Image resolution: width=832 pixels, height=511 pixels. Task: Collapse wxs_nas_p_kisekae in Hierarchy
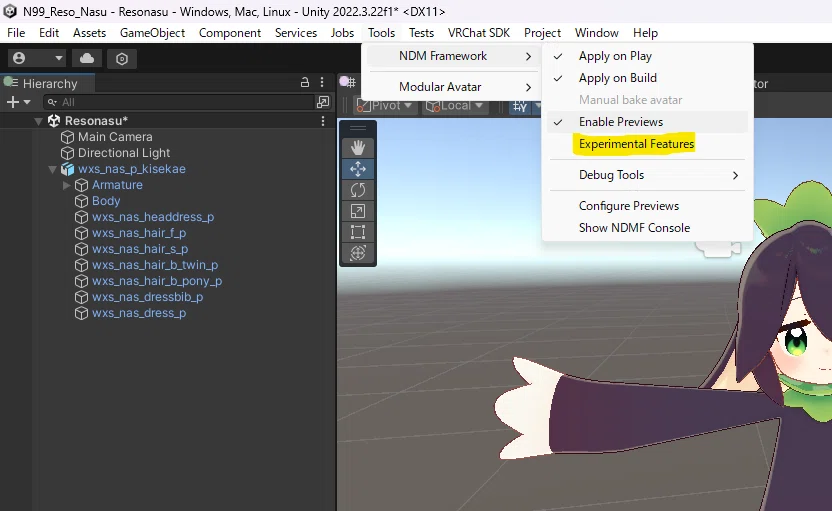[52, 169]
